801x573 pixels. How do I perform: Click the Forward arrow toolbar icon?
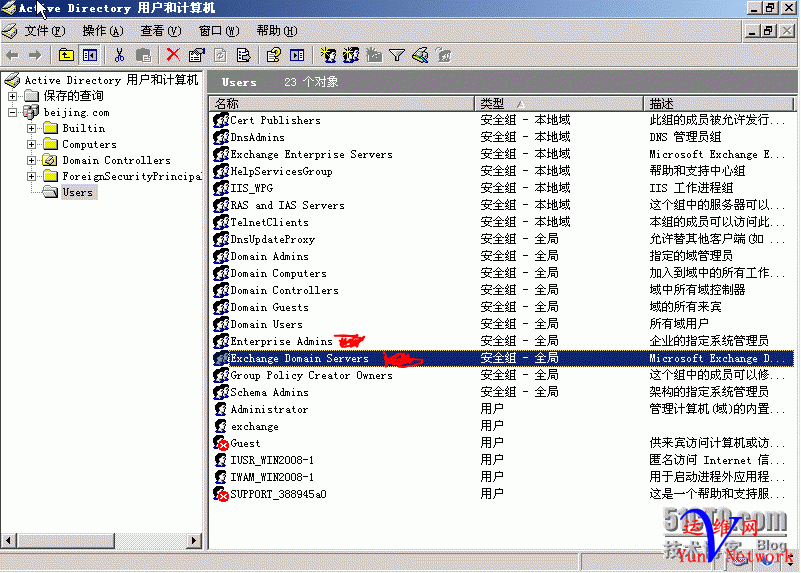[35, 55]
